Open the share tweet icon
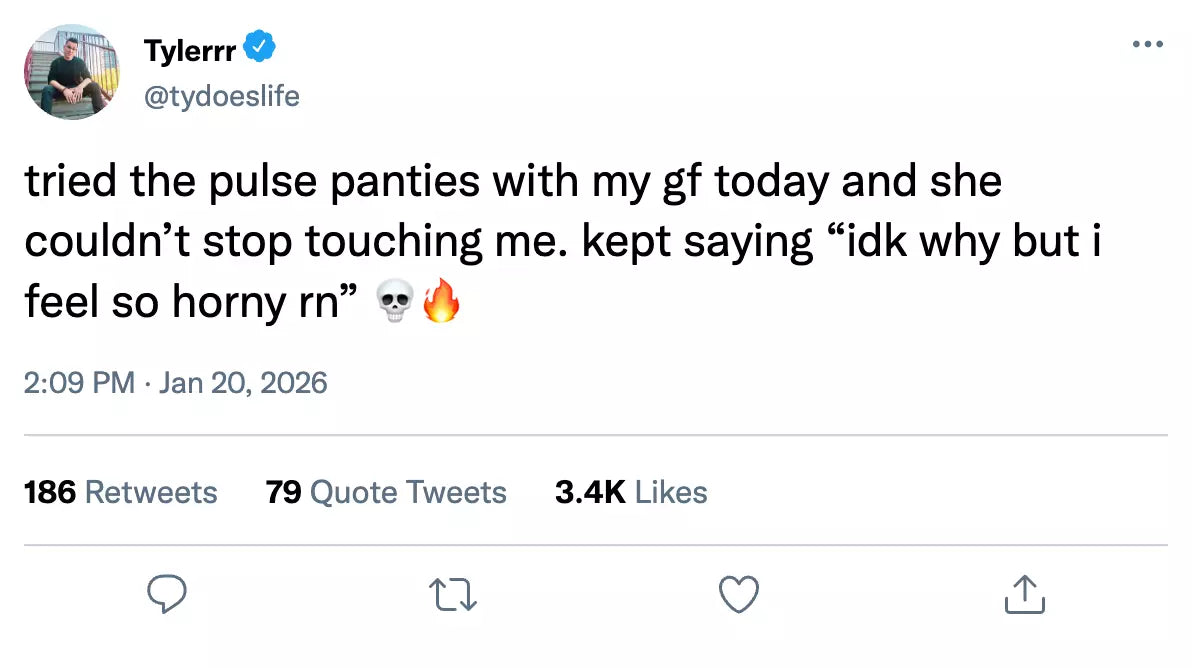The width and height of the screenshot is (1192, 668). pyautogui.click(x=1025, y=595)
